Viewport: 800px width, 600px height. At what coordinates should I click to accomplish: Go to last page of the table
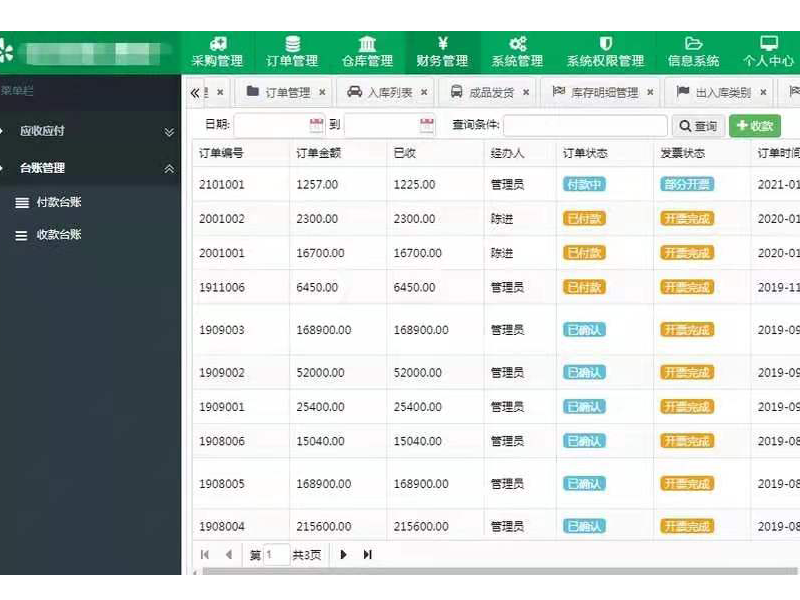pos(367,555)
